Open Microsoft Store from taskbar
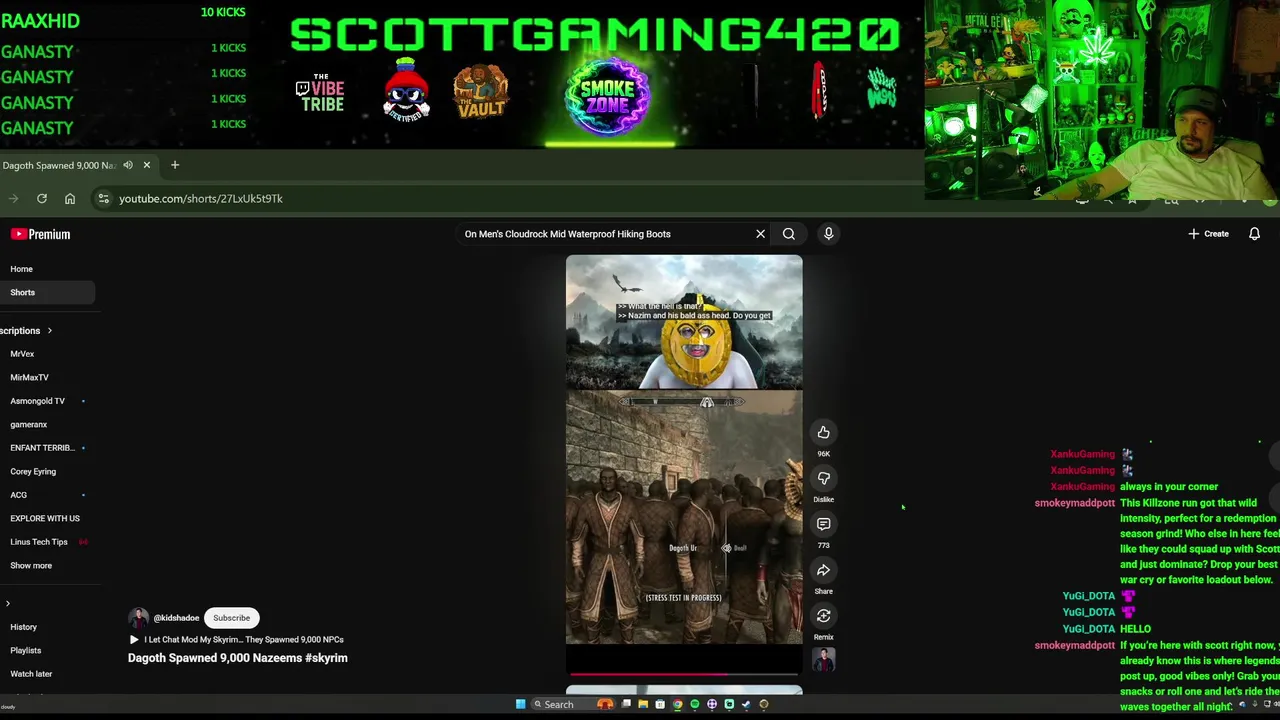 [660, 704]
